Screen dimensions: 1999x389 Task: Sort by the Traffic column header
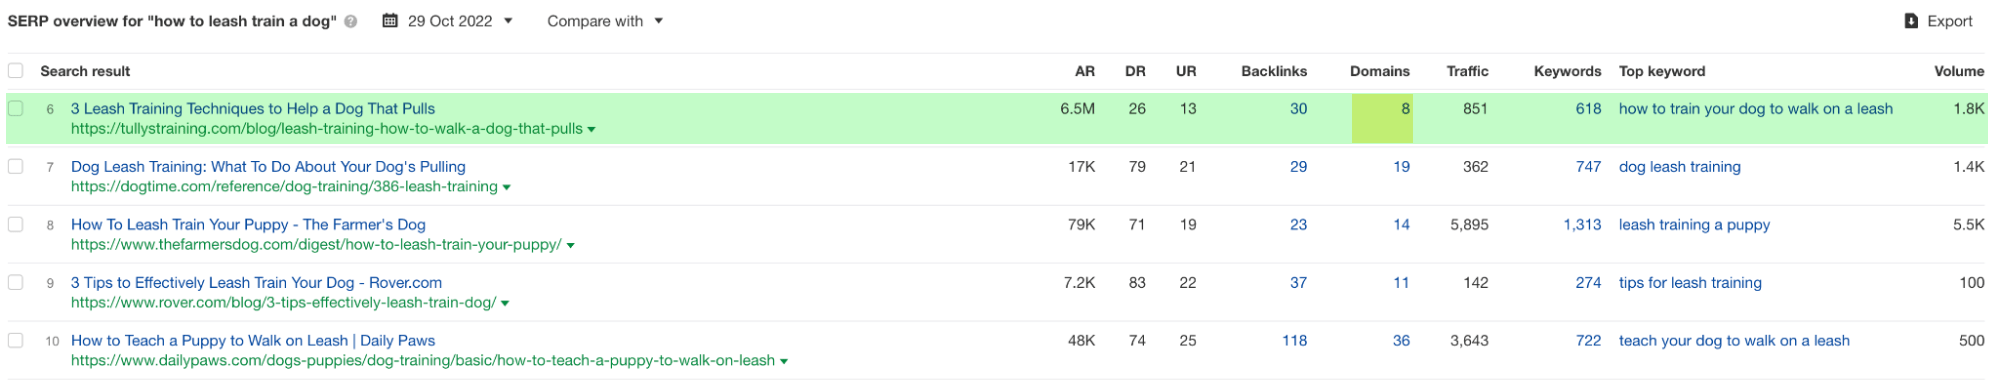click(1467, 71)
